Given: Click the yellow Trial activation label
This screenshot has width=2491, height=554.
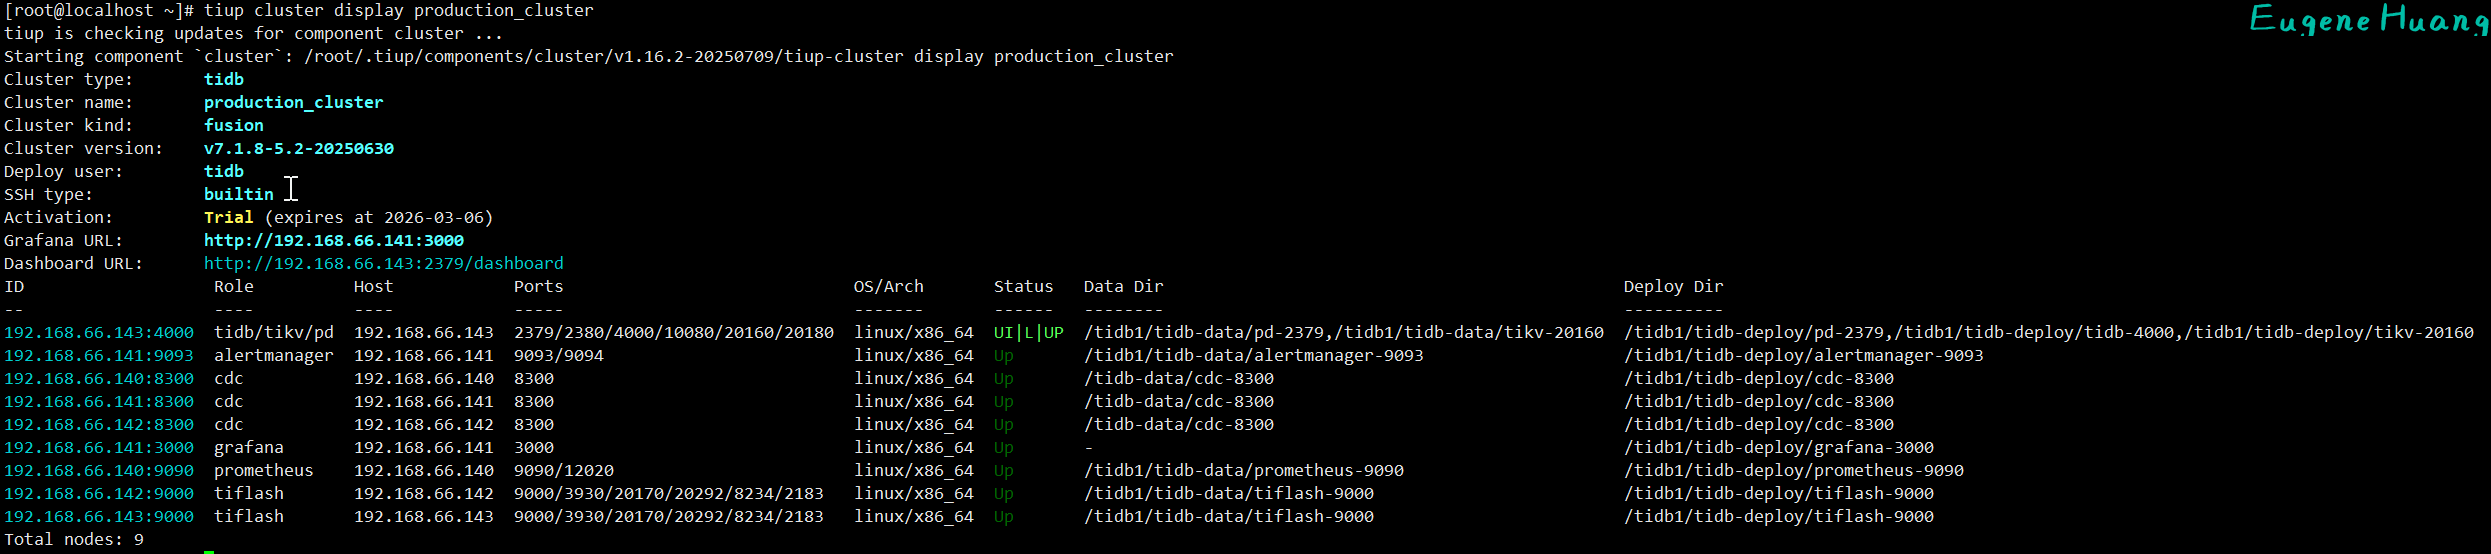Looking at the screenshot, I should pyautogui.click(x=228, y=218).
